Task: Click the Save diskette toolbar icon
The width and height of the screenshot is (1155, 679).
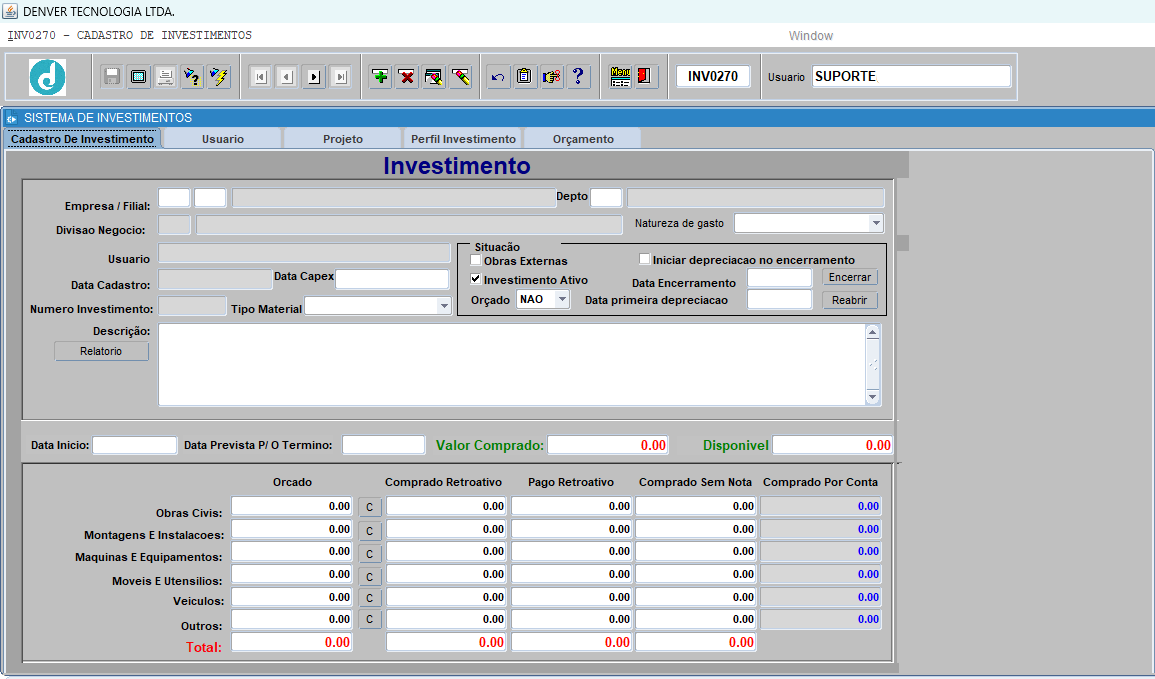Action: tap(112, 77)
